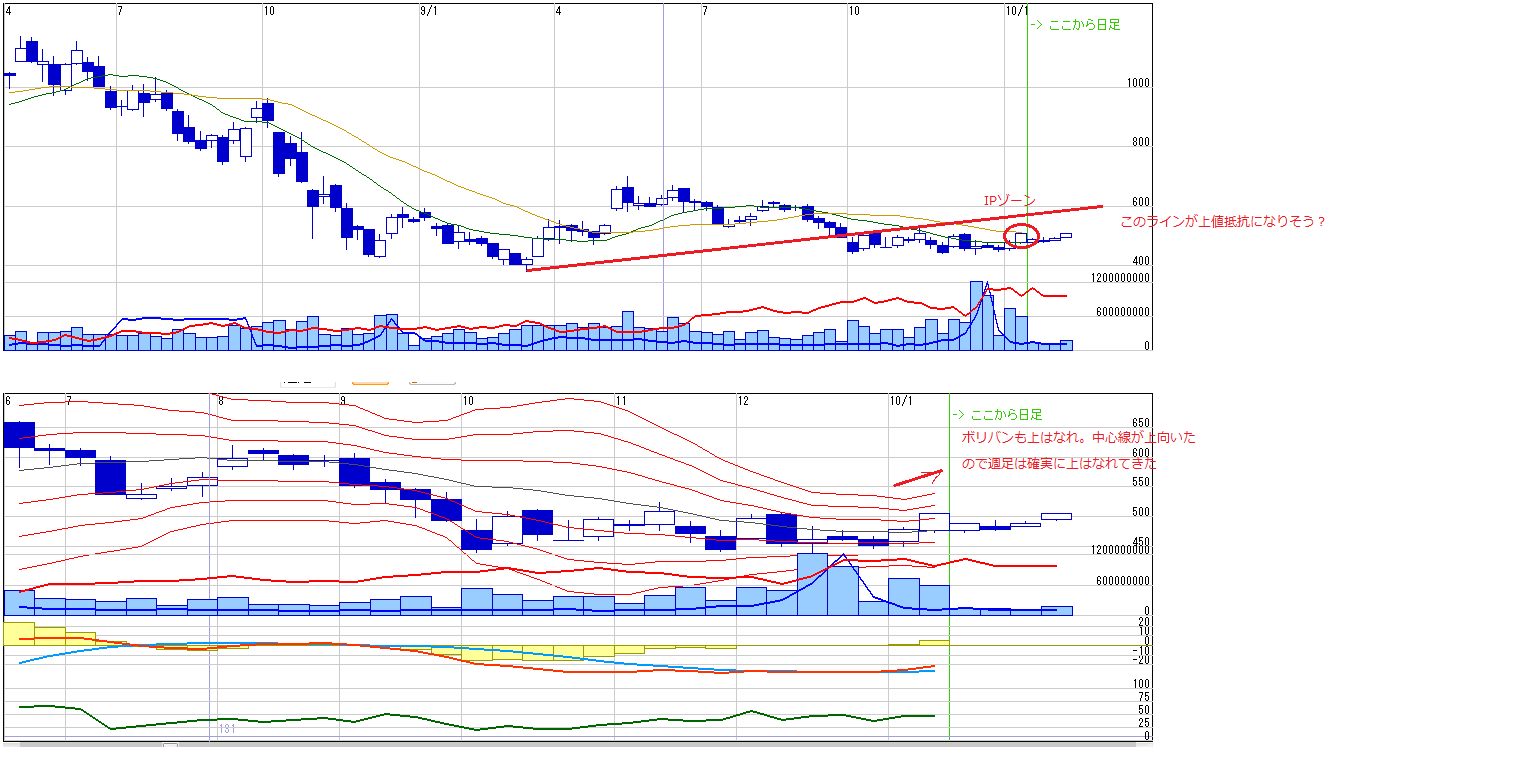
Task: Click the IPゾーン annotation label
Action: tap(1009, 201)
